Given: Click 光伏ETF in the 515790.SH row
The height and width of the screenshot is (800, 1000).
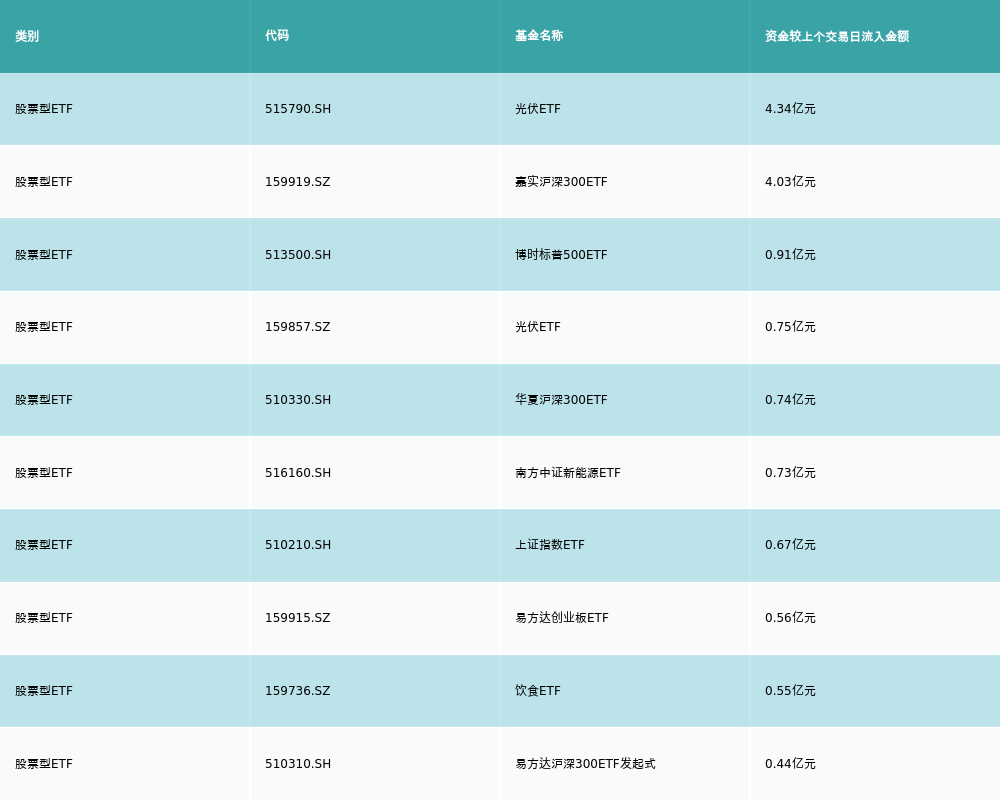Looking at the screenshot, I should (x=538, y=109).
